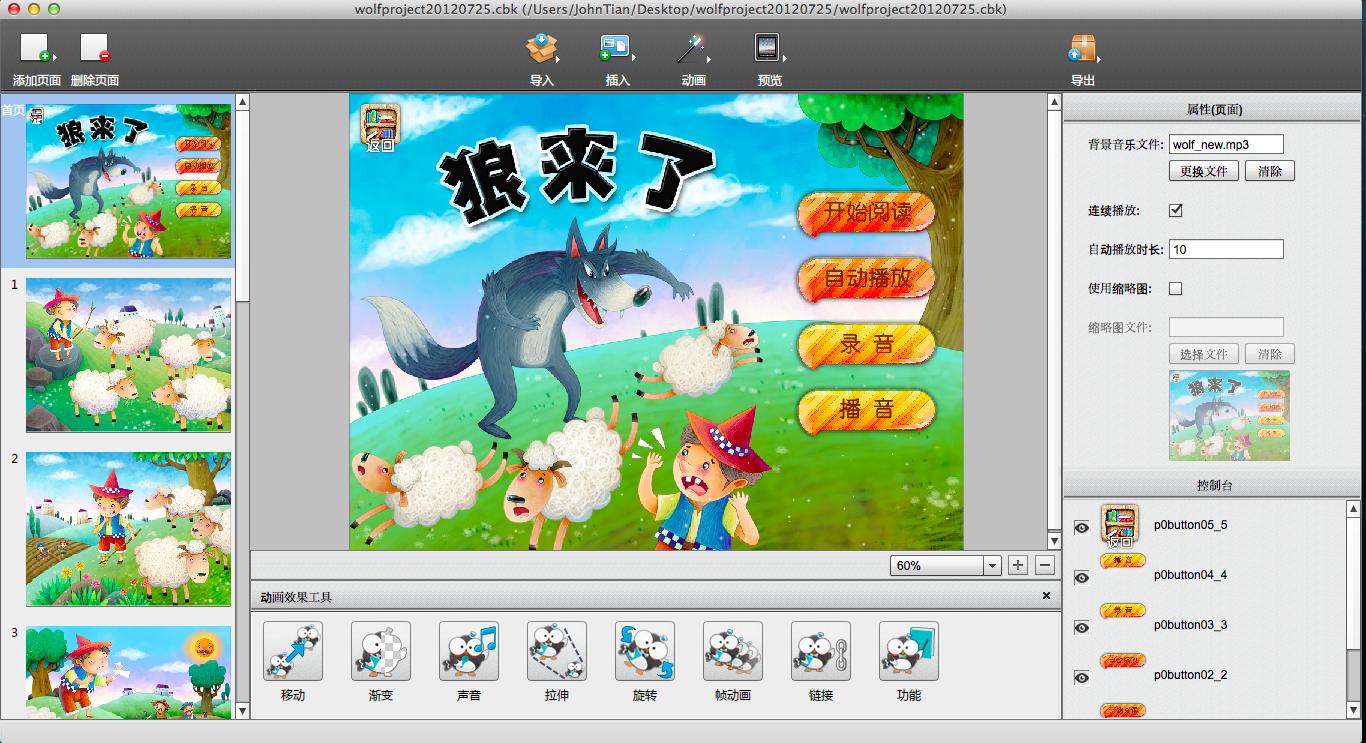Click the 预览 preview icon
The width and height of the screenshot is (1366, 743).
(769, 48)
